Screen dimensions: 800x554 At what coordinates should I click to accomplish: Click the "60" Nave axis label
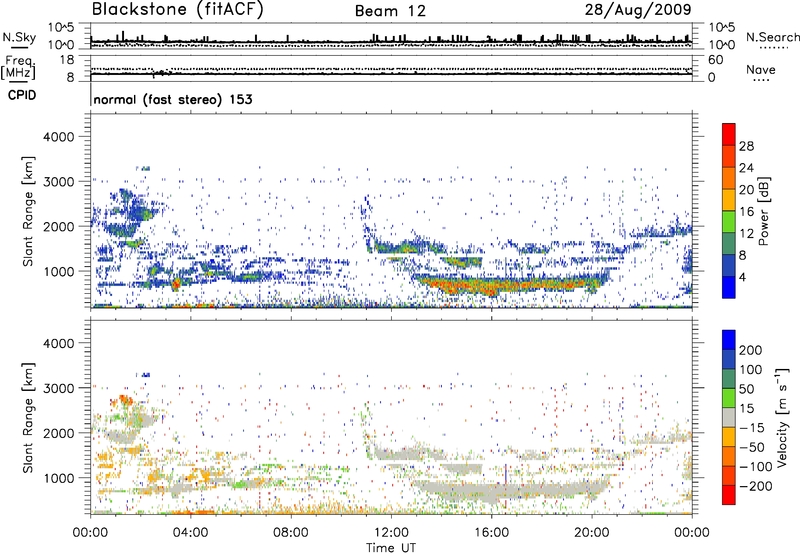[715, 60]
